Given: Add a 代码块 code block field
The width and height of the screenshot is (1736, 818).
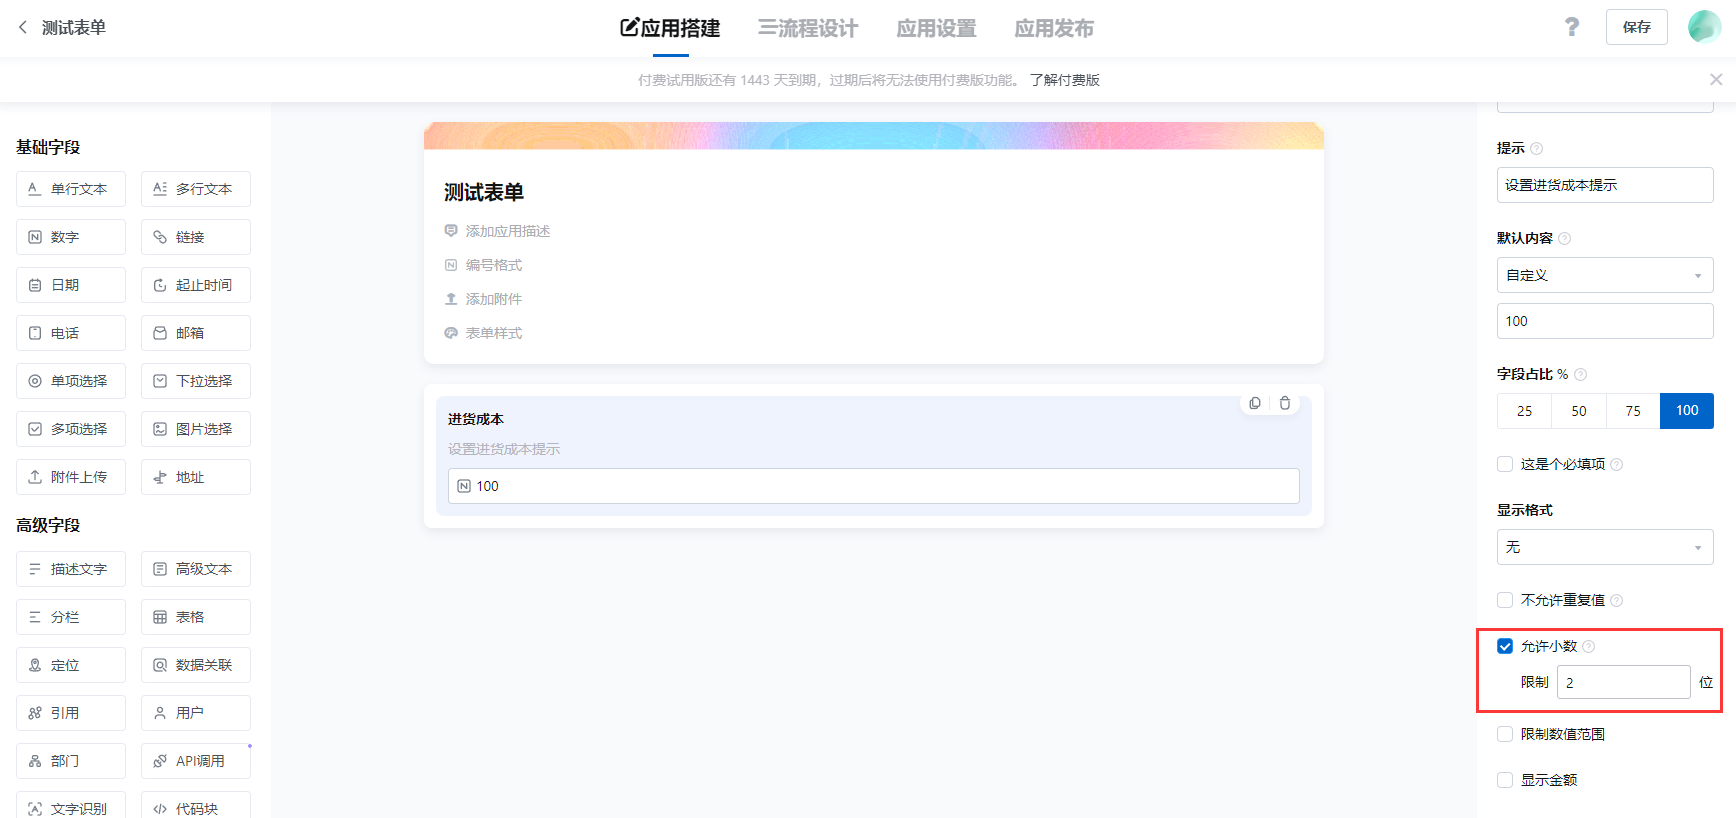Looking at the screenshot, I should [196, 806].
